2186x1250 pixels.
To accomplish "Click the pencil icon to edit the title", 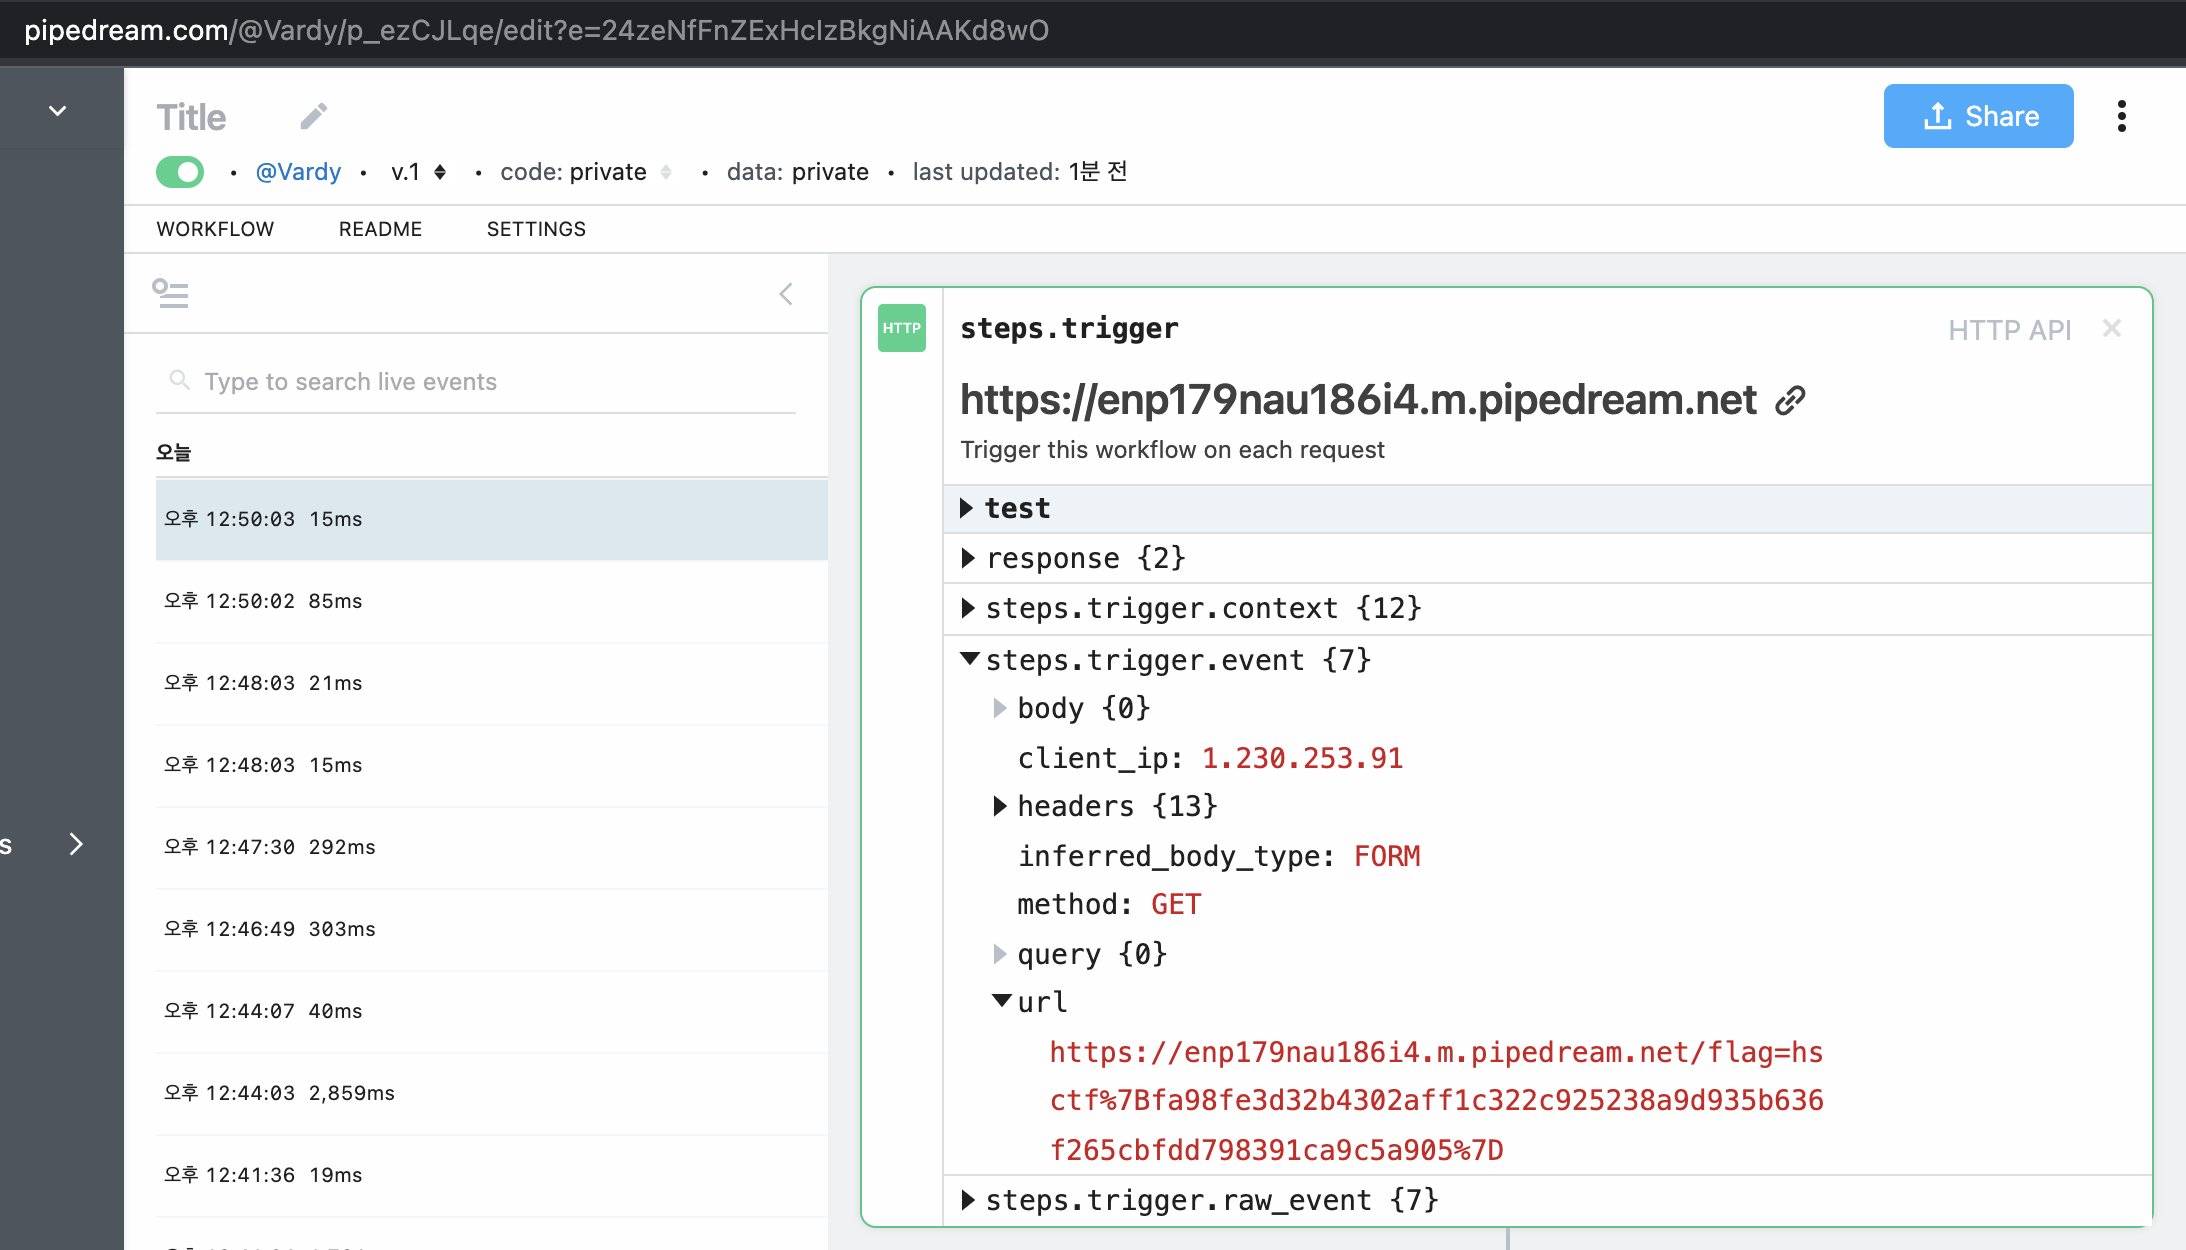I will (314, 116).
